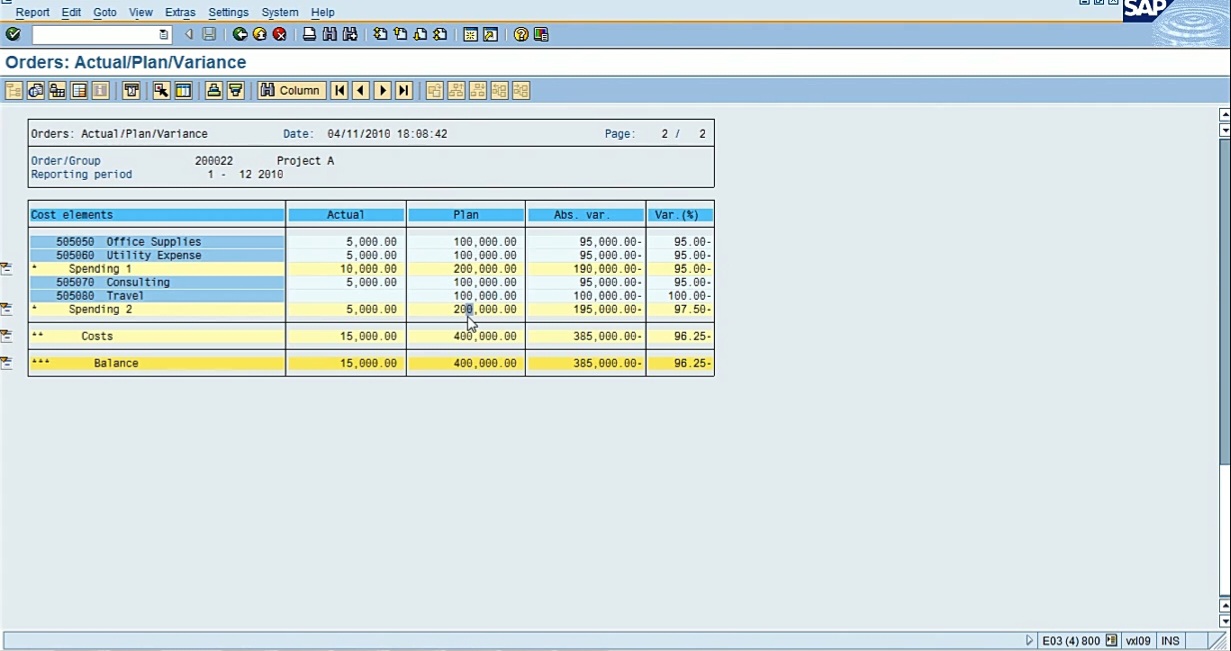Viewport: 1231px width, 651px height.
Task: Click the Create New Session icon
Action: [471, 34]
